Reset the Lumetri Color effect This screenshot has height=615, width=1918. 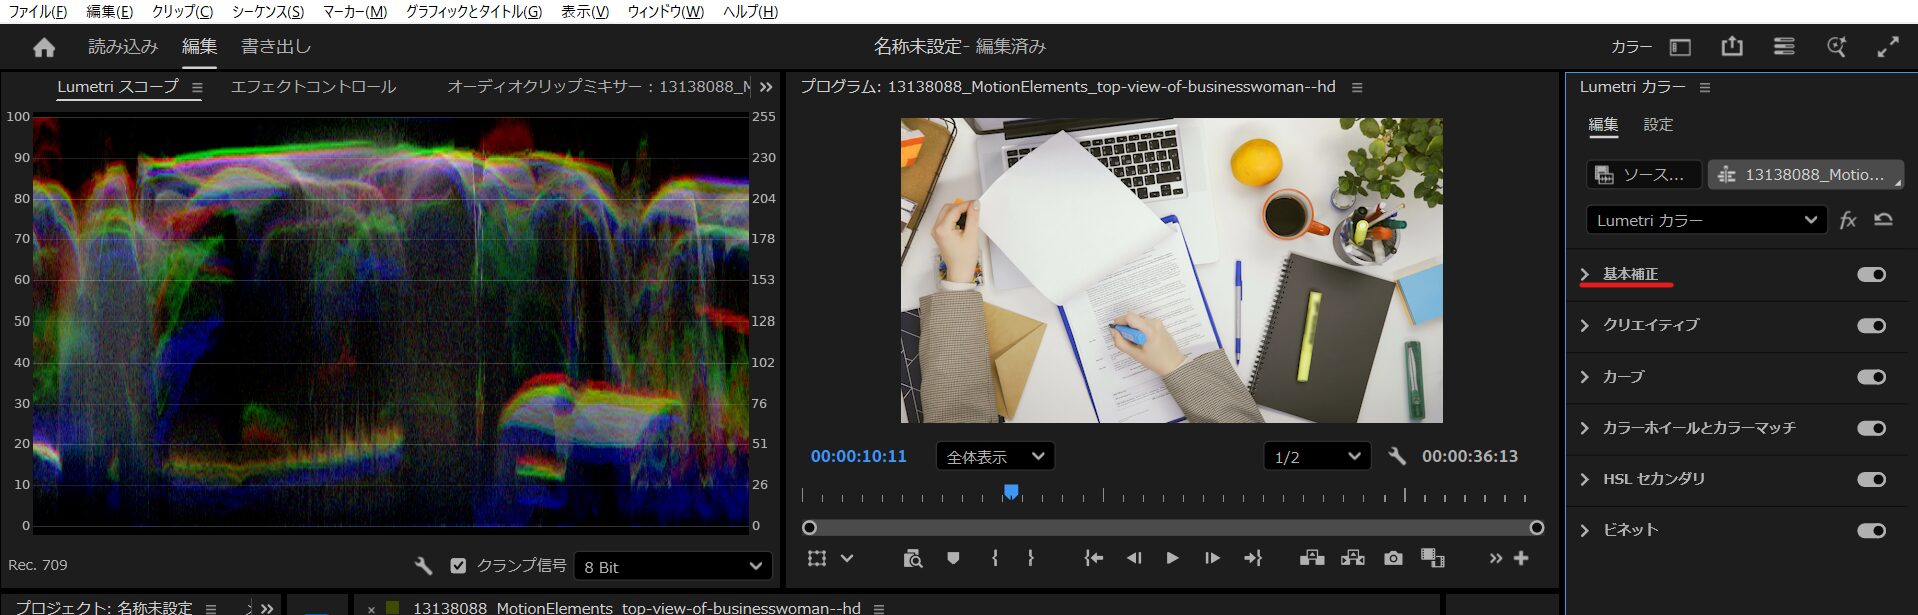(x=1883, y=220)
